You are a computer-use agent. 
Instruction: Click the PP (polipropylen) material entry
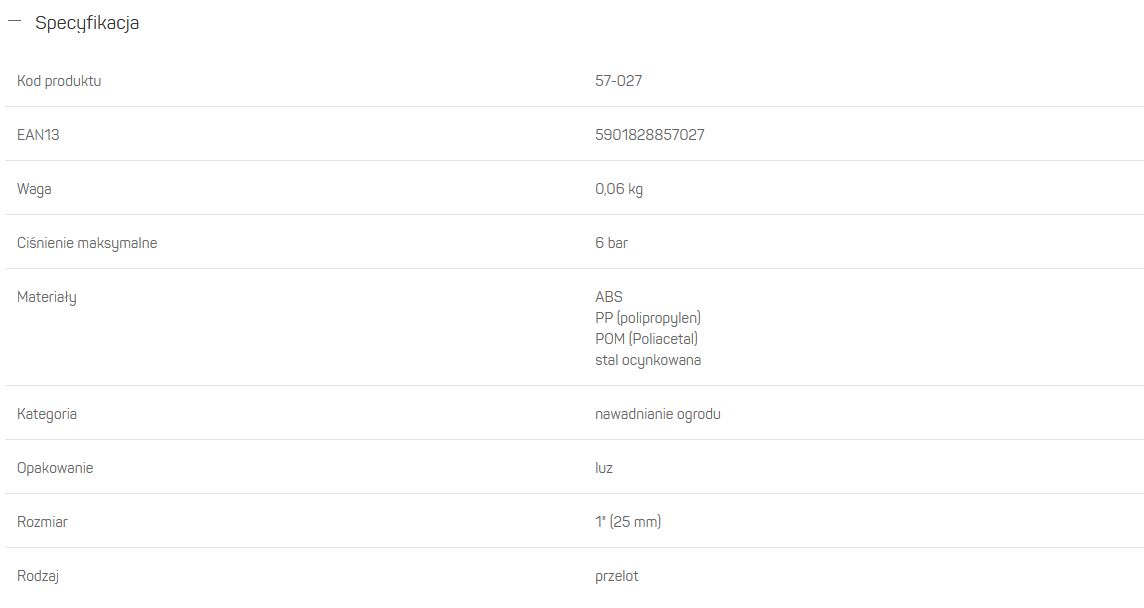(648, 318)
